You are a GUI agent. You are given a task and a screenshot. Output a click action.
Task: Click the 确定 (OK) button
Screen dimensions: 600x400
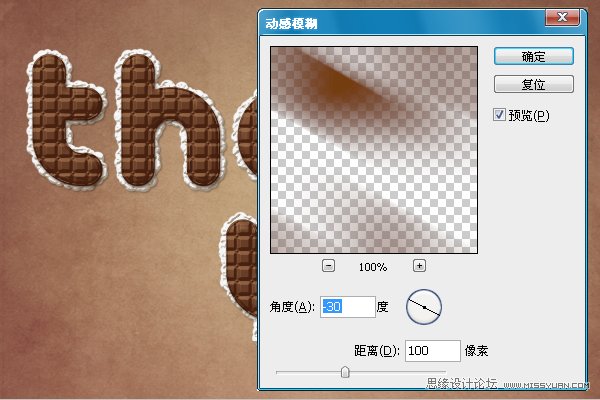point(533,57)
